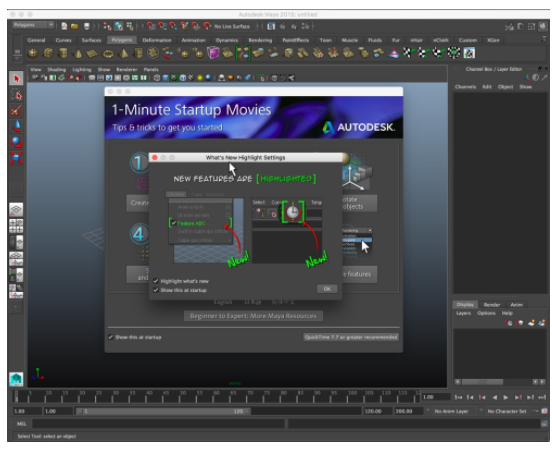Activate the Paint Selection tool
552x451 pixels.
(x=16, y=111)
